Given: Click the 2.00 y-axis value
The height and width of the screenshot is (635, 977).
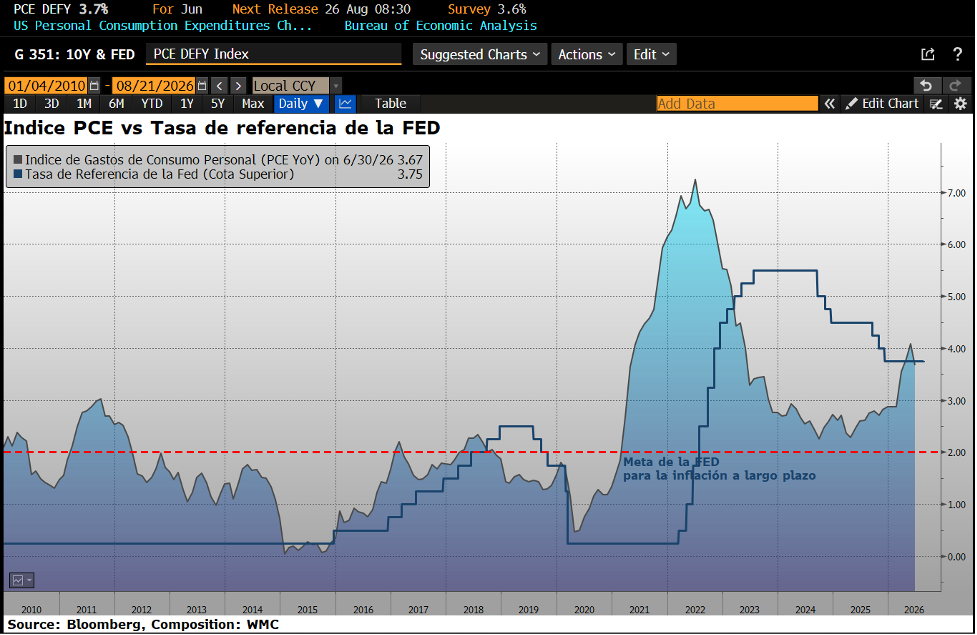Looking at the screenshot, I should pos(956,452).
